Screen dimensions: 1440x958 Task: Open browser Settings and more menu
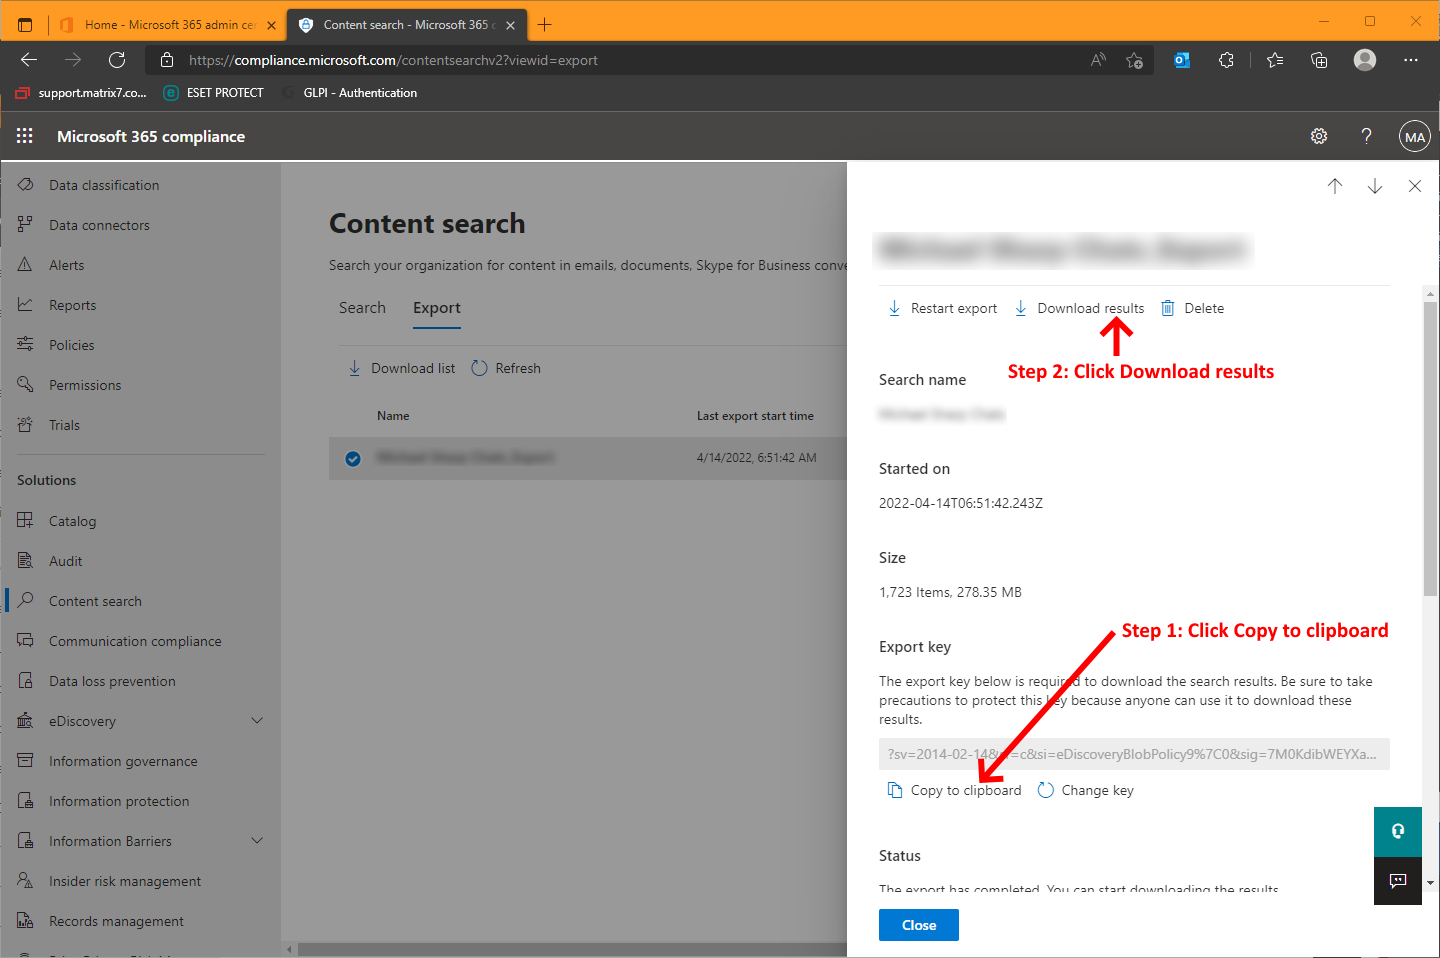point(1411,60)
